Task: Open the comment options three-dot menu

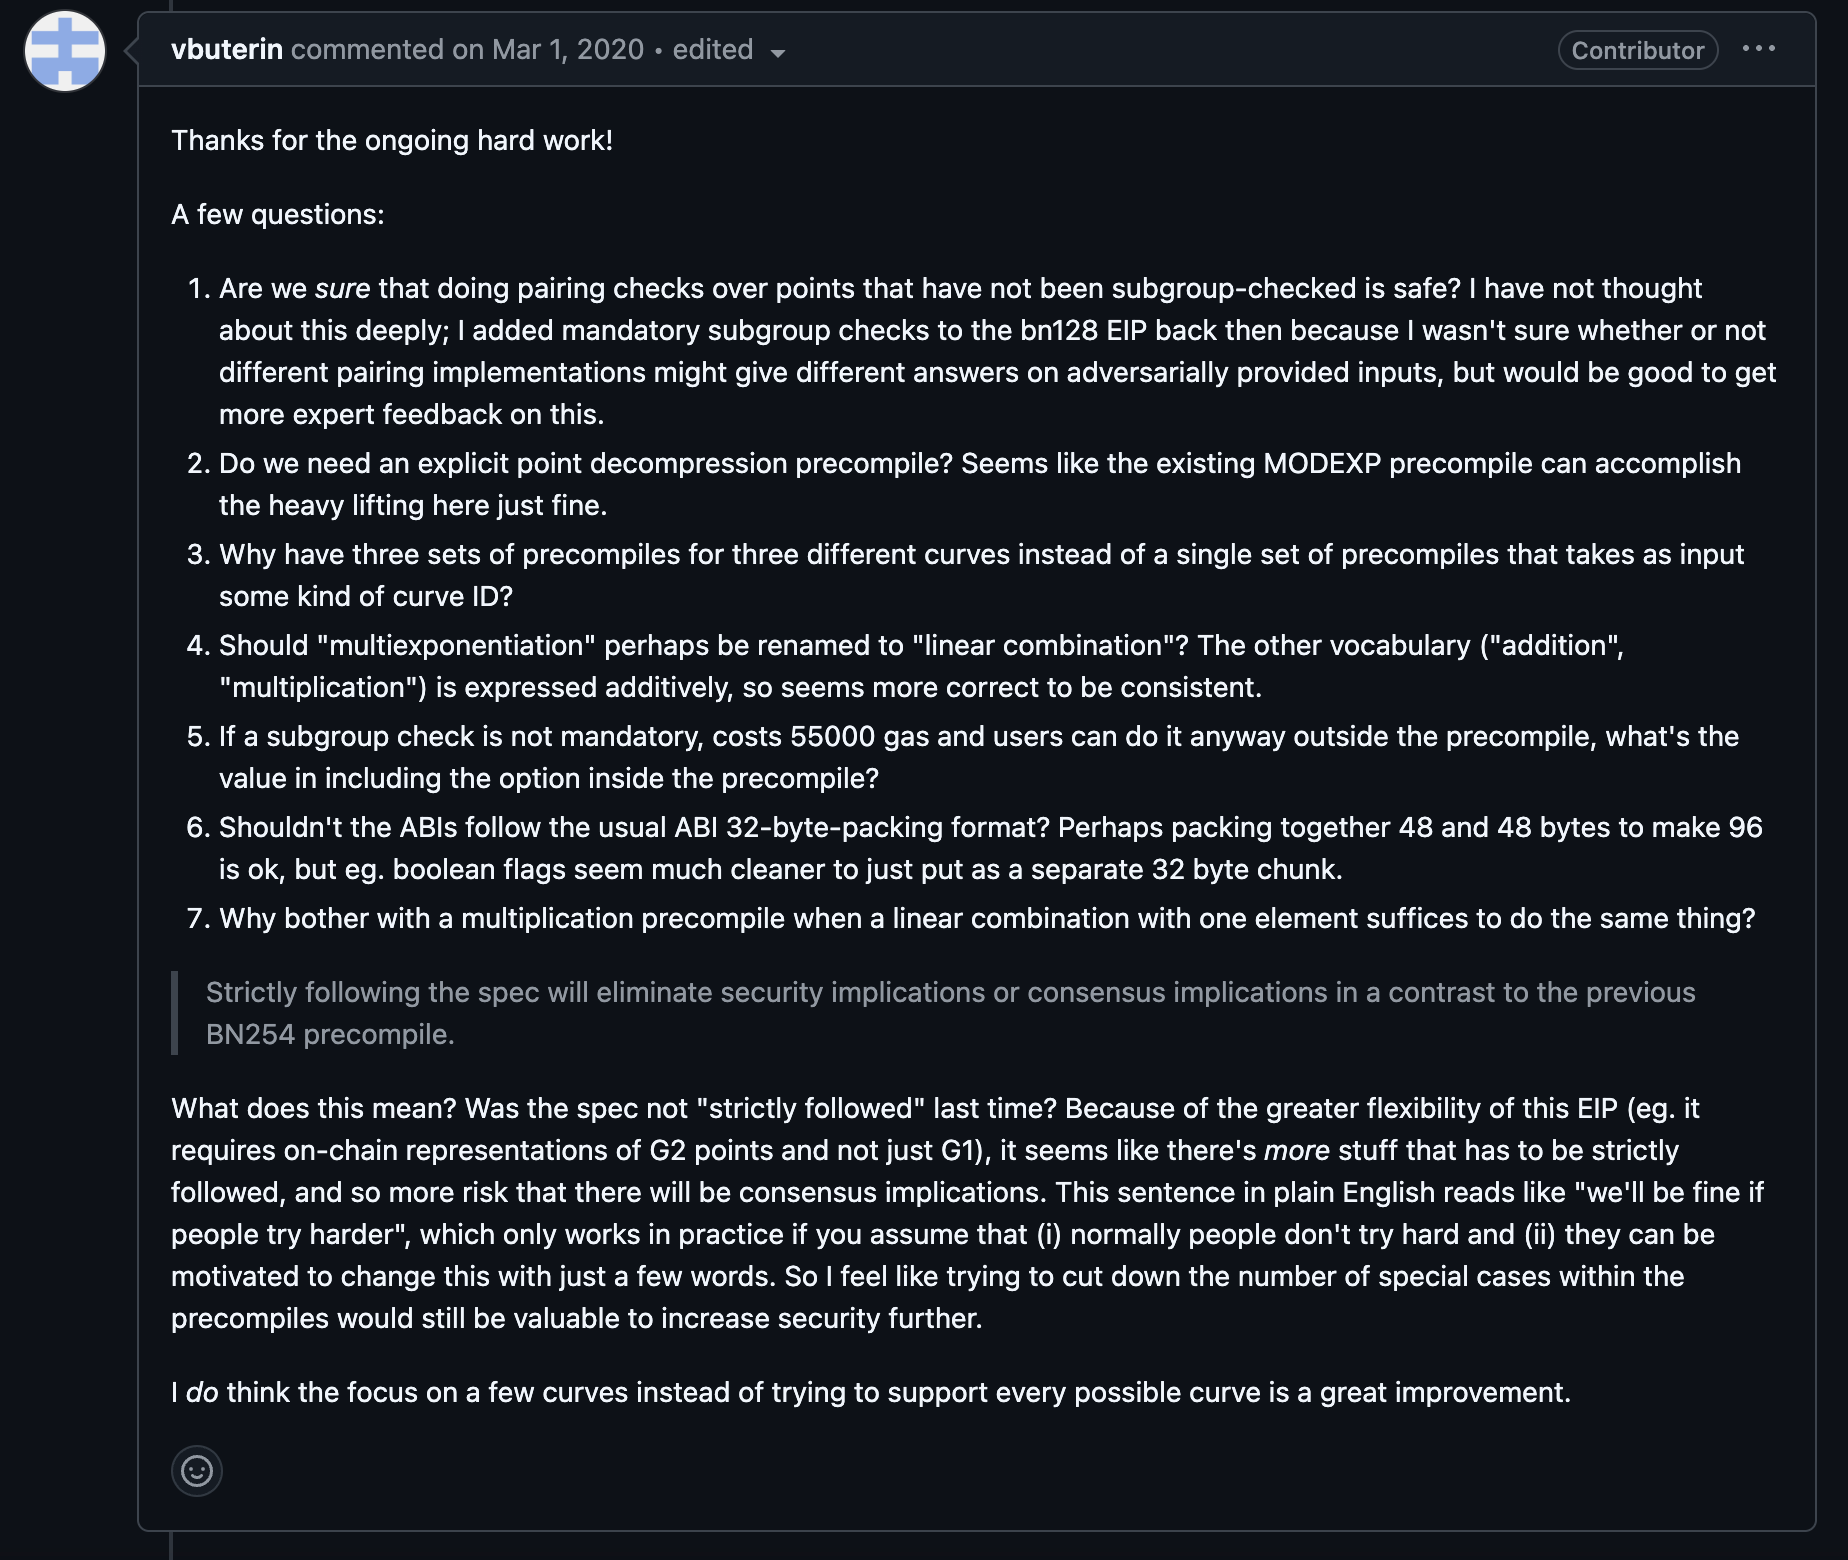Action: tap(1758, 49)
